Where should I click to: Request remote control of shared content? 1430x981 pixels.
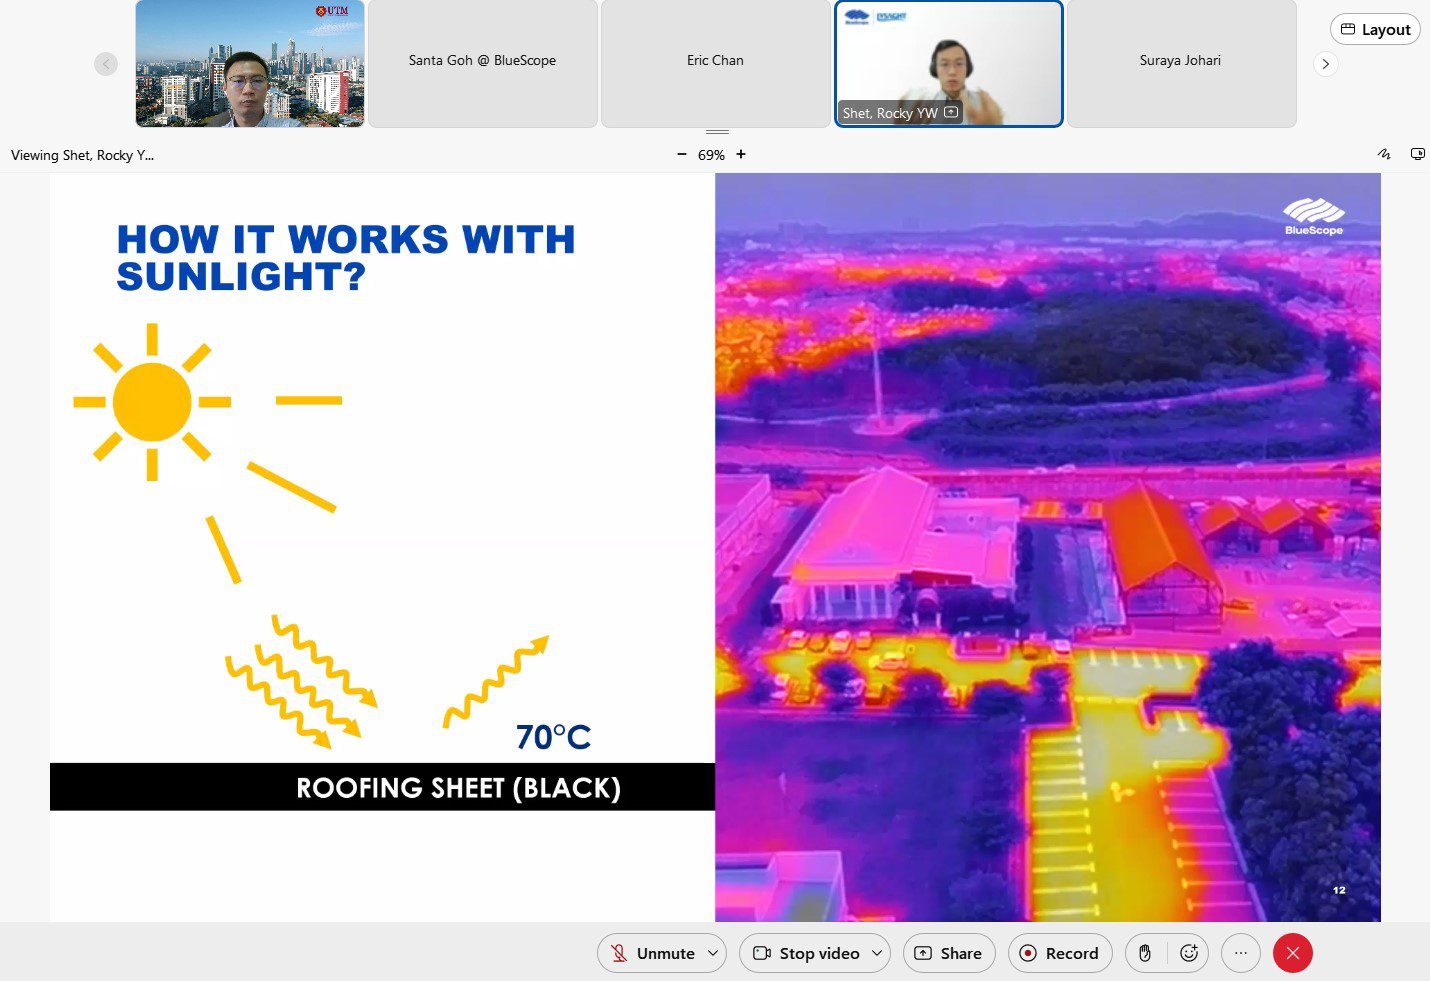[1417, 154]
